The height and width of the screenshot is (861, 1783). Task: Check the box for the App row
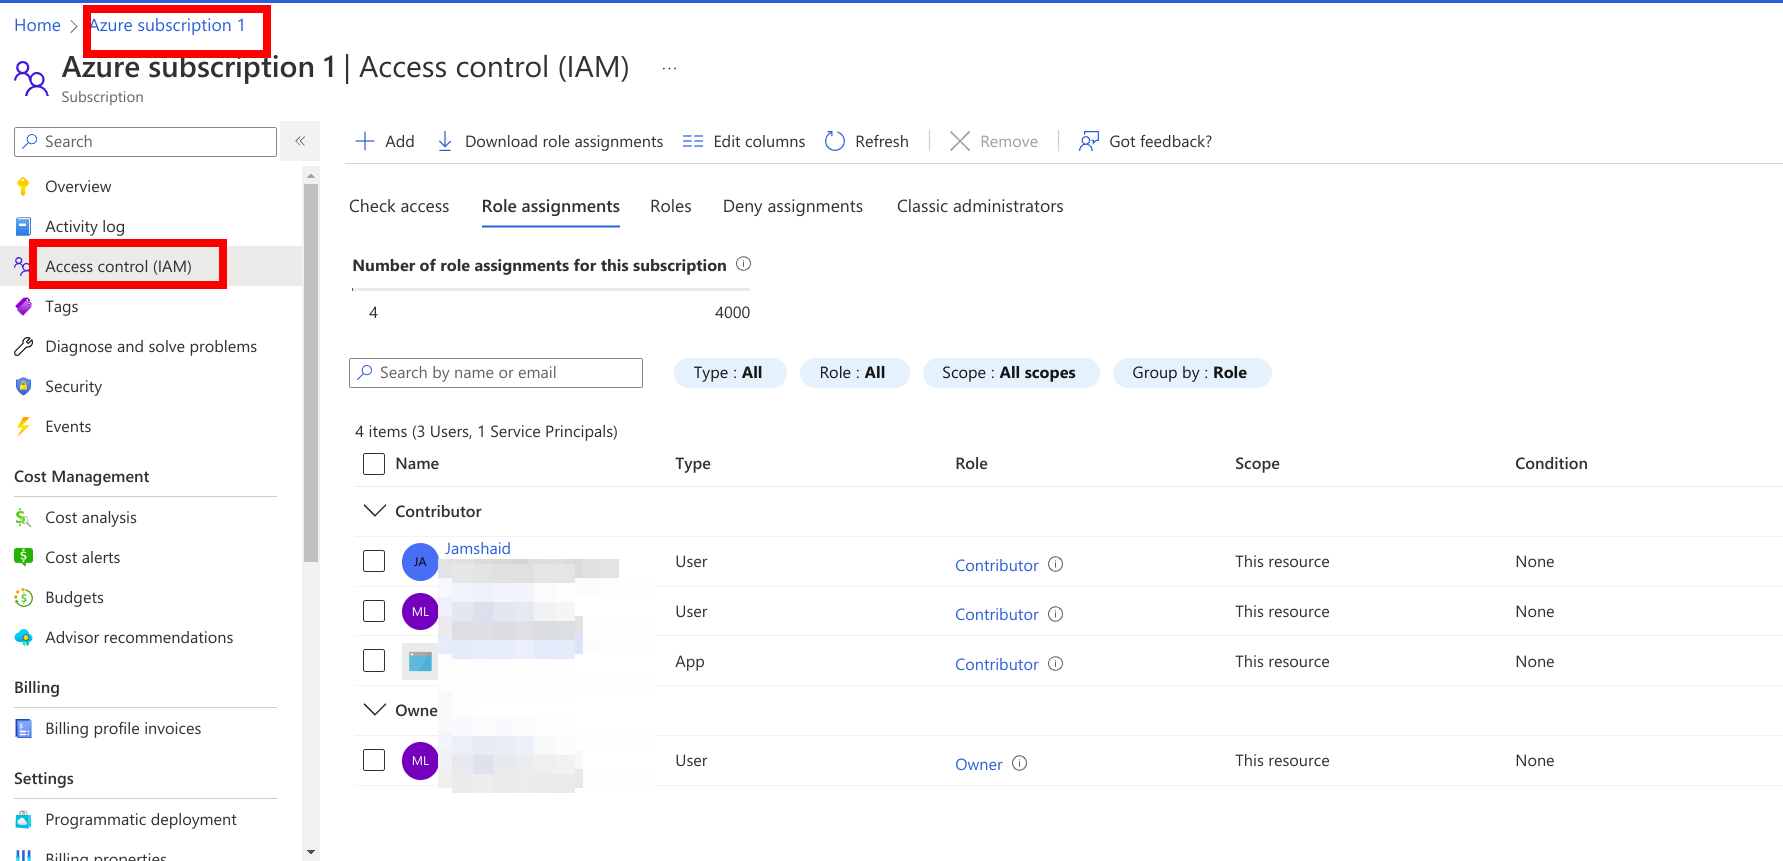pyautogui.click(x=374, y=661)
